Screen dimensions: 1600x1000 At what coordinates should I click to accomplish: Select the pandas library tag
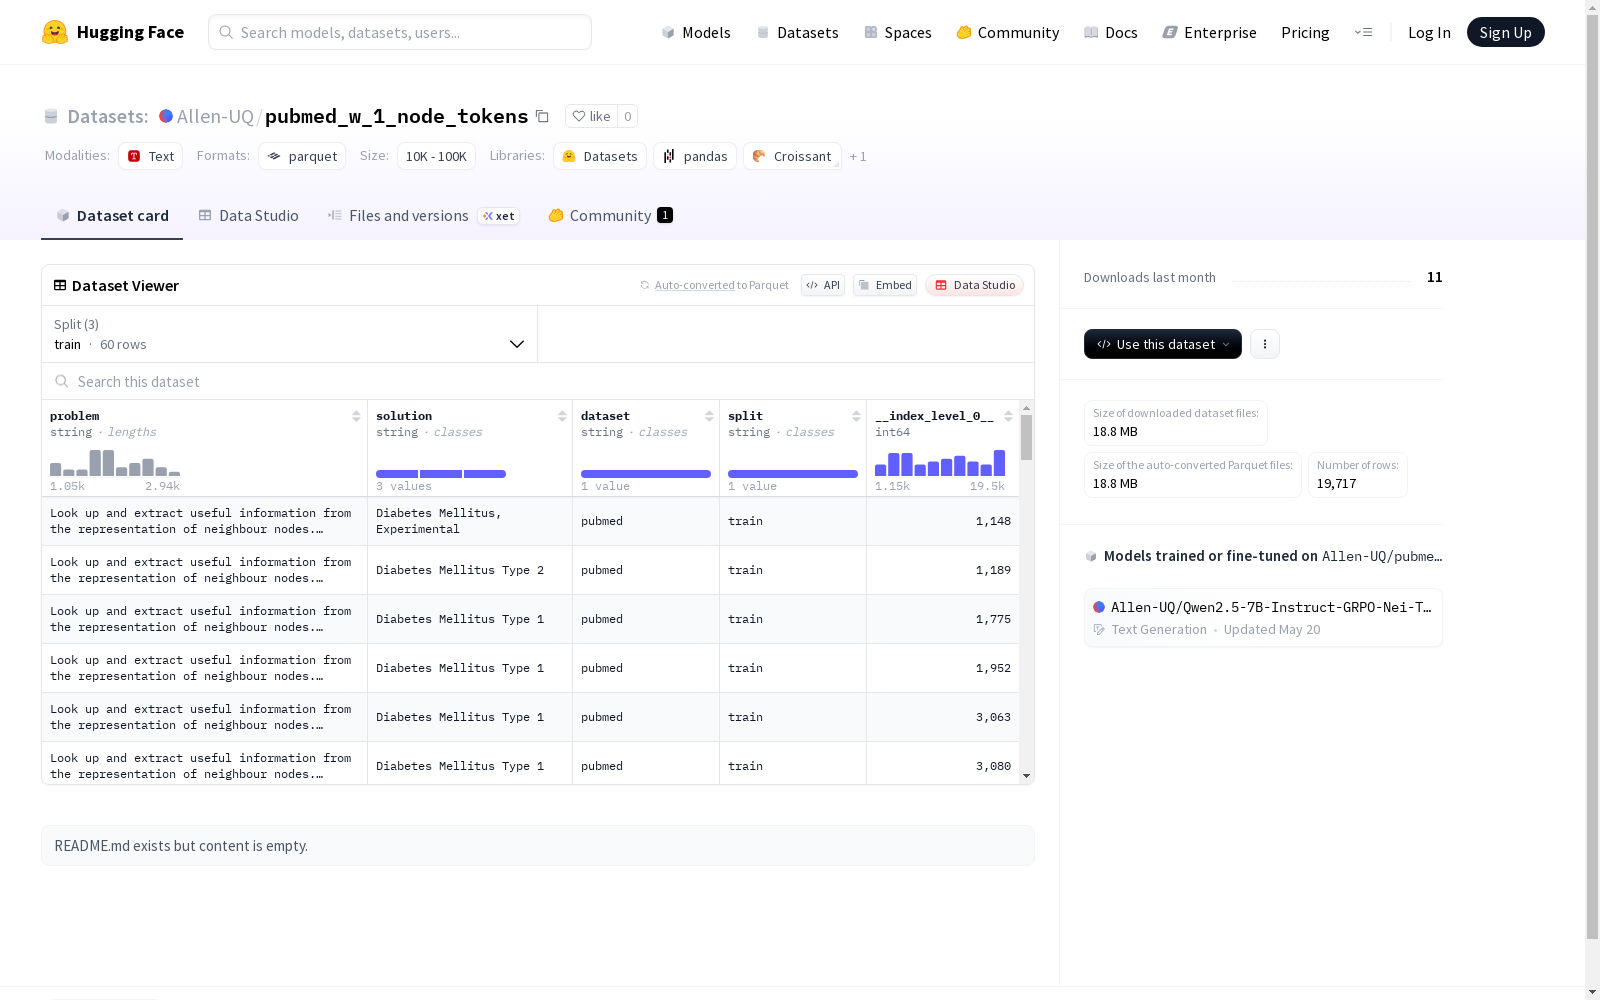695,156
